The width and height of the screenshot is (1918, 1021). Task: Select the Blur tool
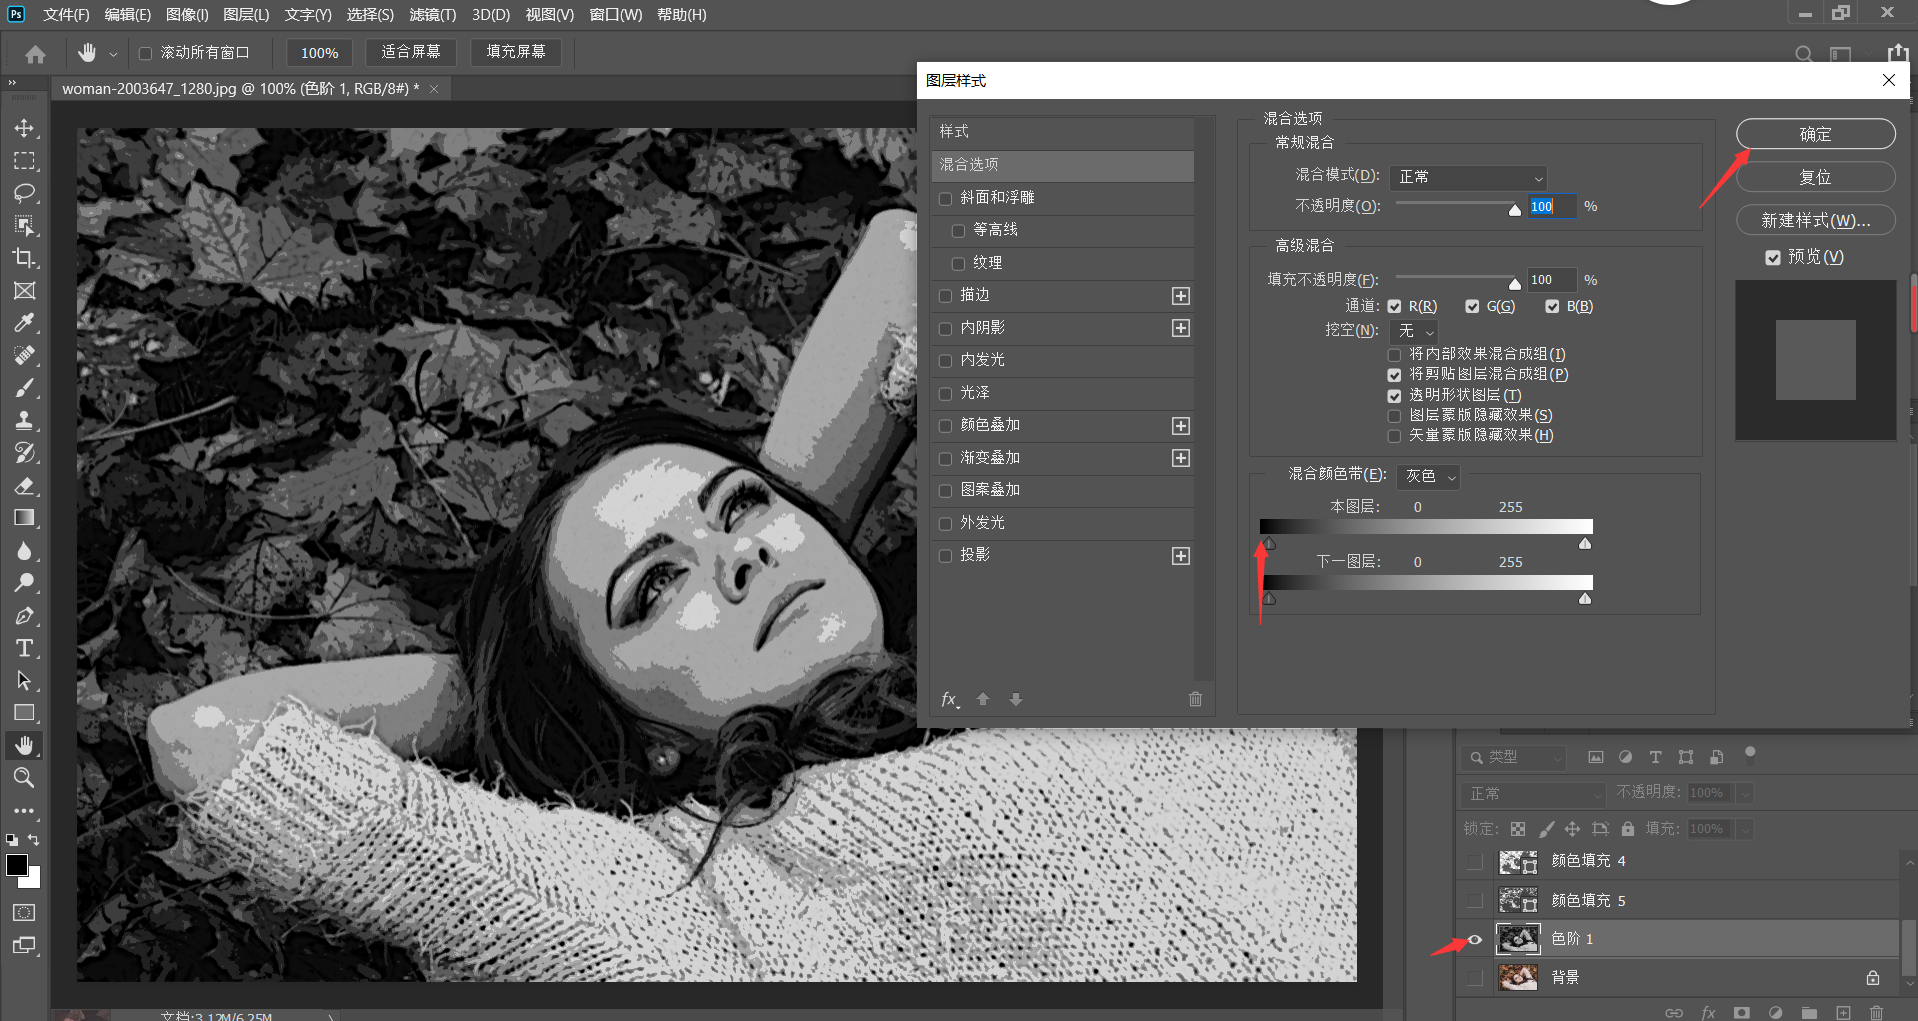coord(24,551)
